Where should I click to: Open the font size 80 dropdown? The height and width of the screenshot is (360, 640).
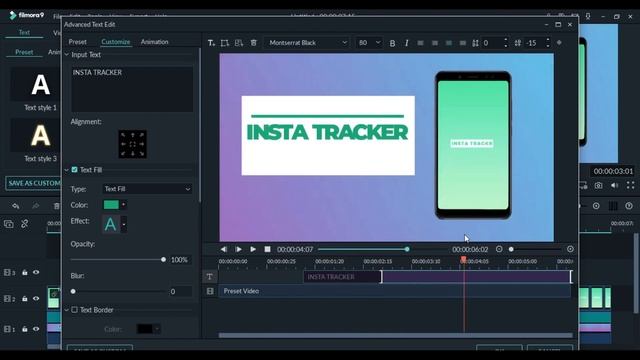click(x=369, y=43)
